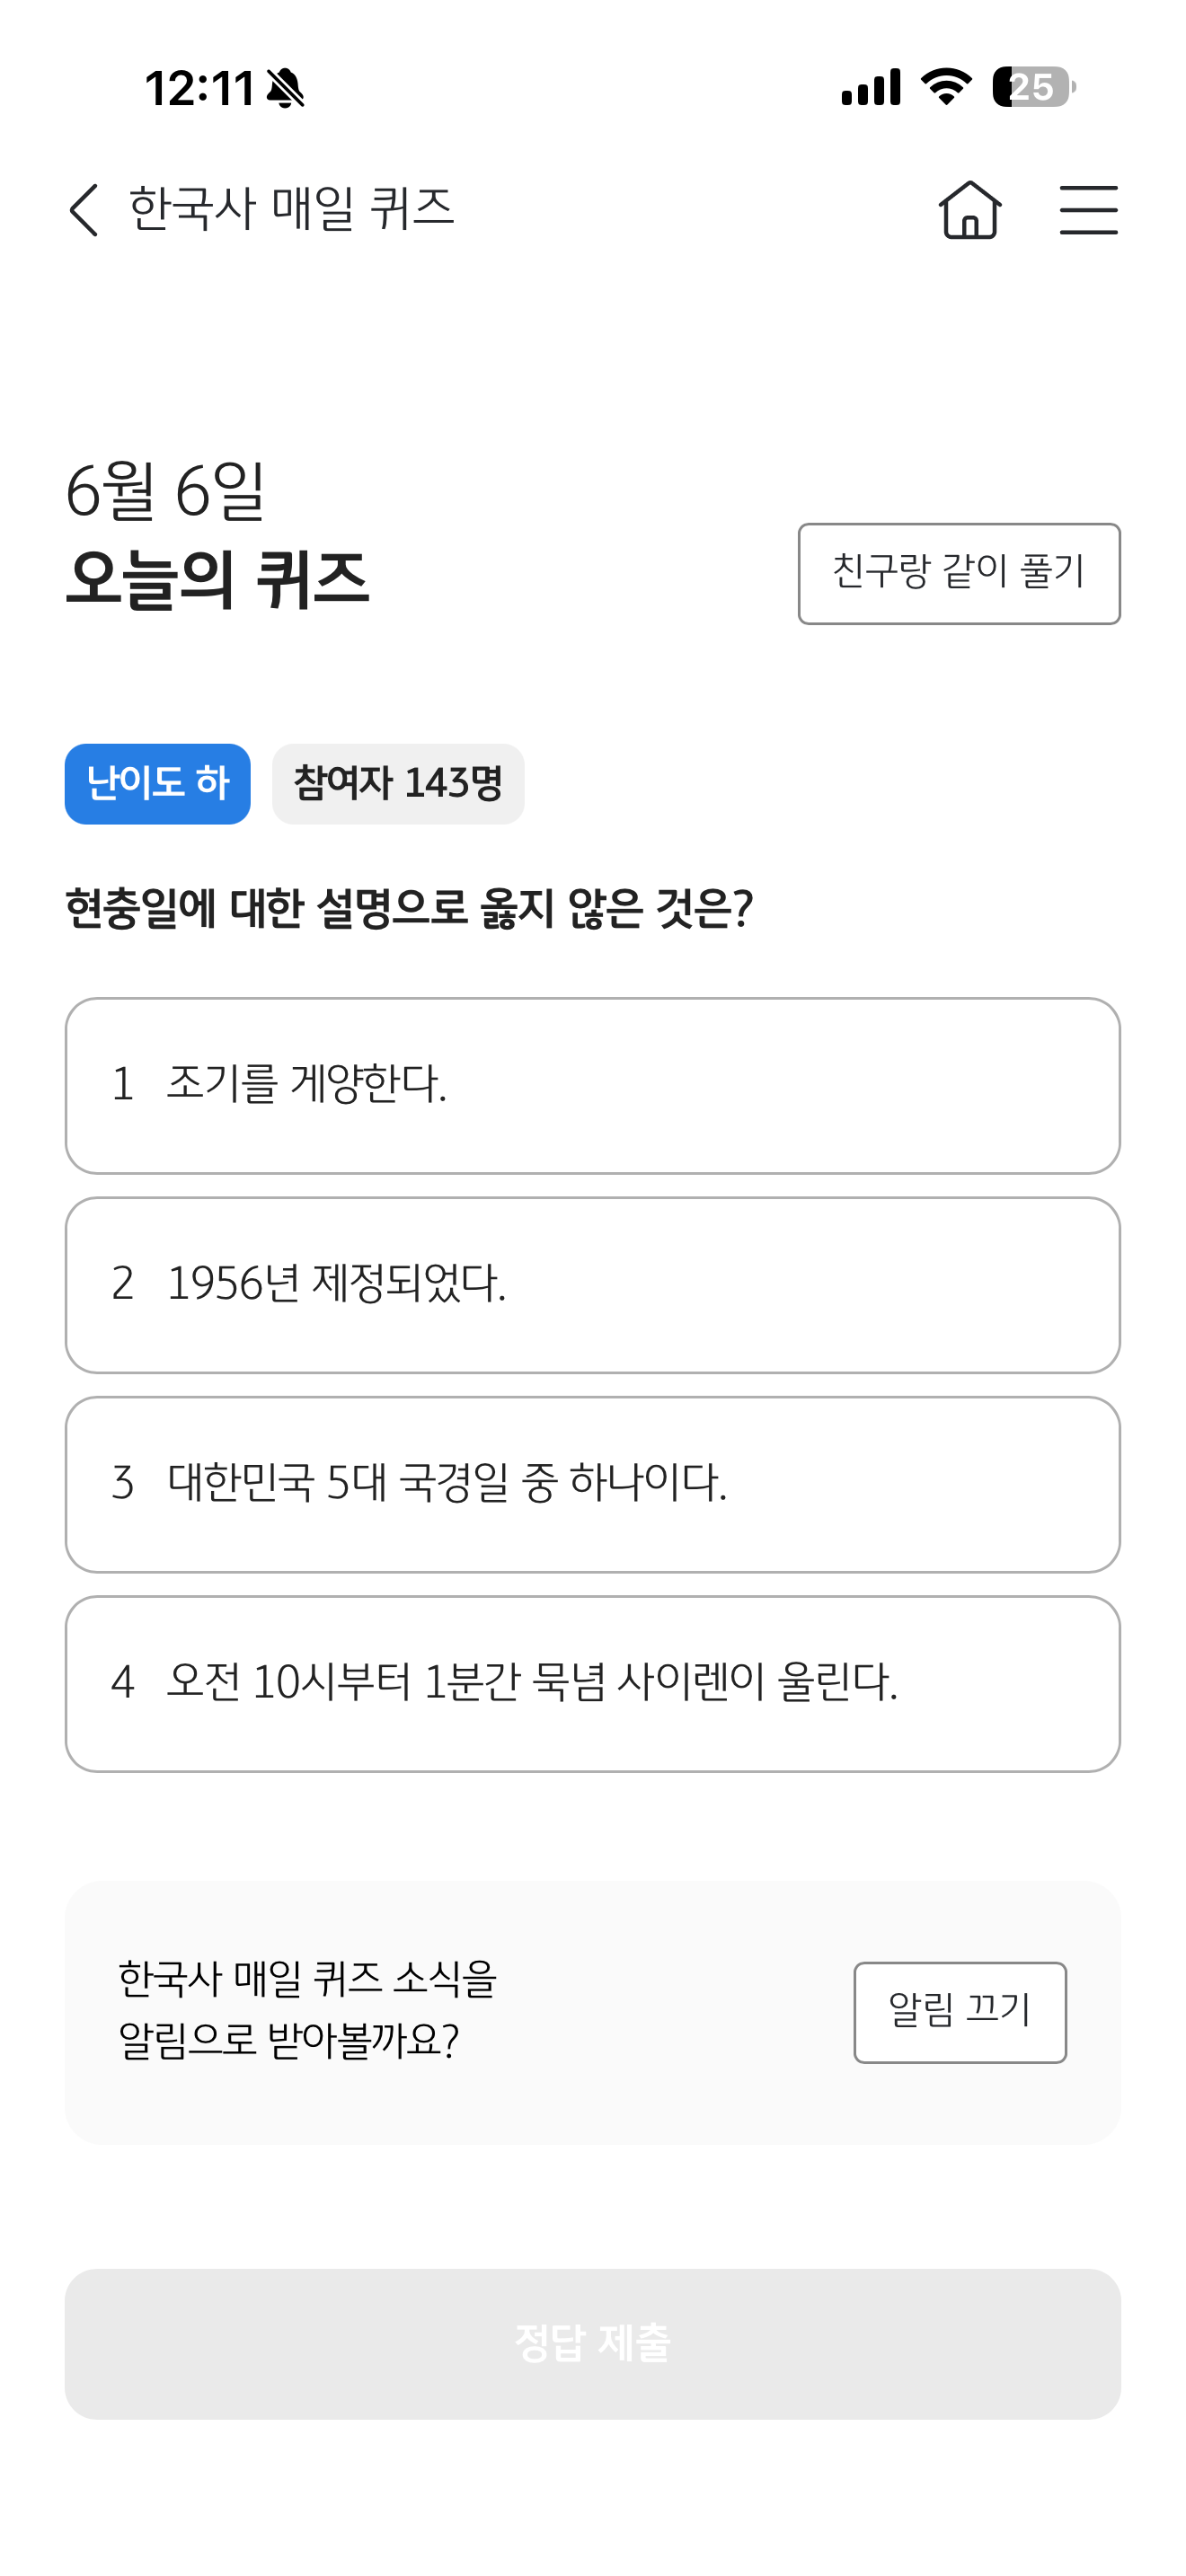Choose answer 3 대한민국 5대 국경일
This screenshot has width=1186, height=2576.
[593, 1485]
